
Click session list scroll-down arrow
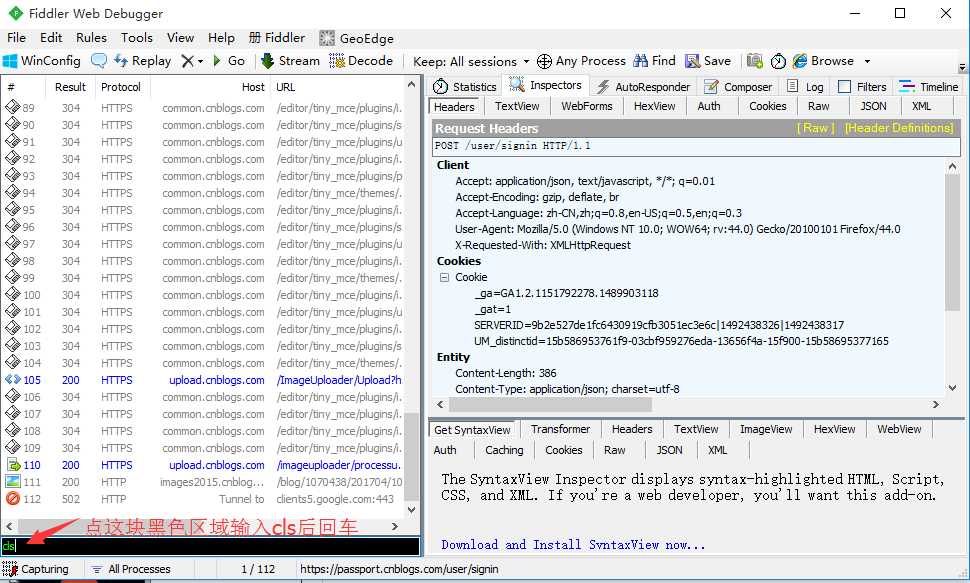pyautogui.click(x=411, y=510)
